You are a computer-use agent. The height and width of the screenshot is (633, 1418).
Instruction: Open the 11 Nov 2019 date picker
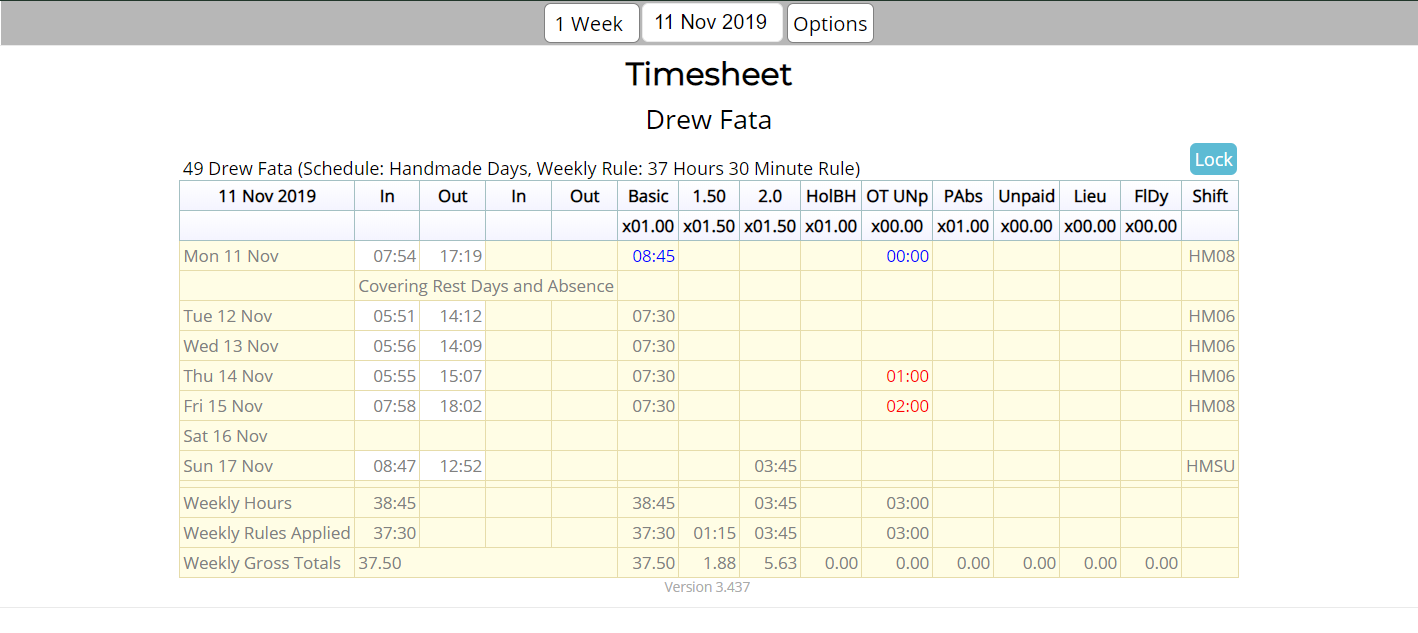coord(711,23)
